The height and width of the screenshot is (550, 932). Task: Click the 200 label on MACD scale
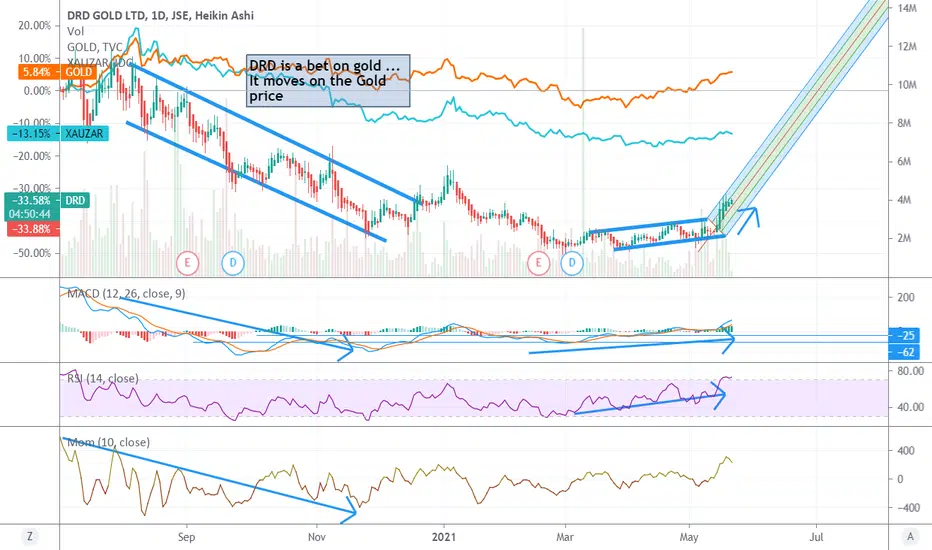pyautogui.click(x=906, y=297)
